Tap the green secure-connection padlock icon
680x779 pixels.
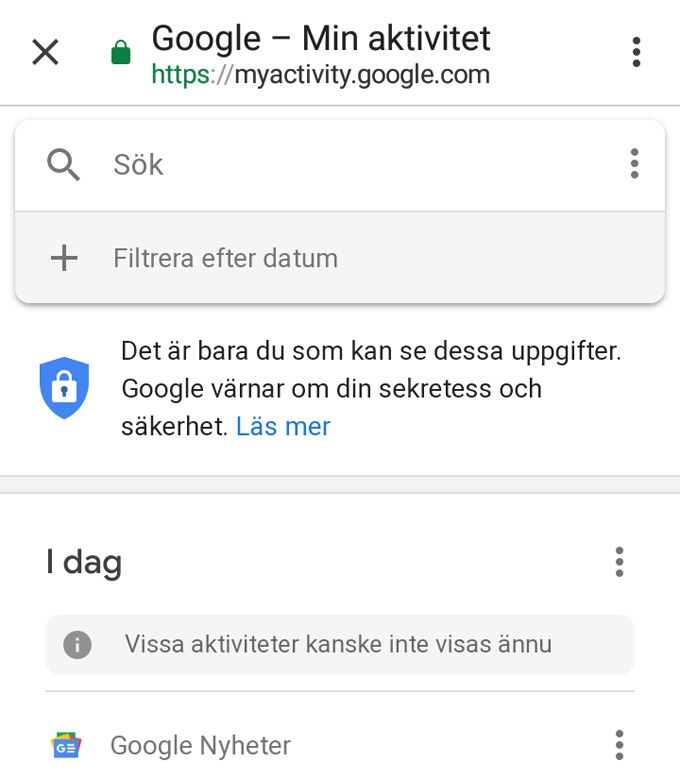[x=121, y=52]
